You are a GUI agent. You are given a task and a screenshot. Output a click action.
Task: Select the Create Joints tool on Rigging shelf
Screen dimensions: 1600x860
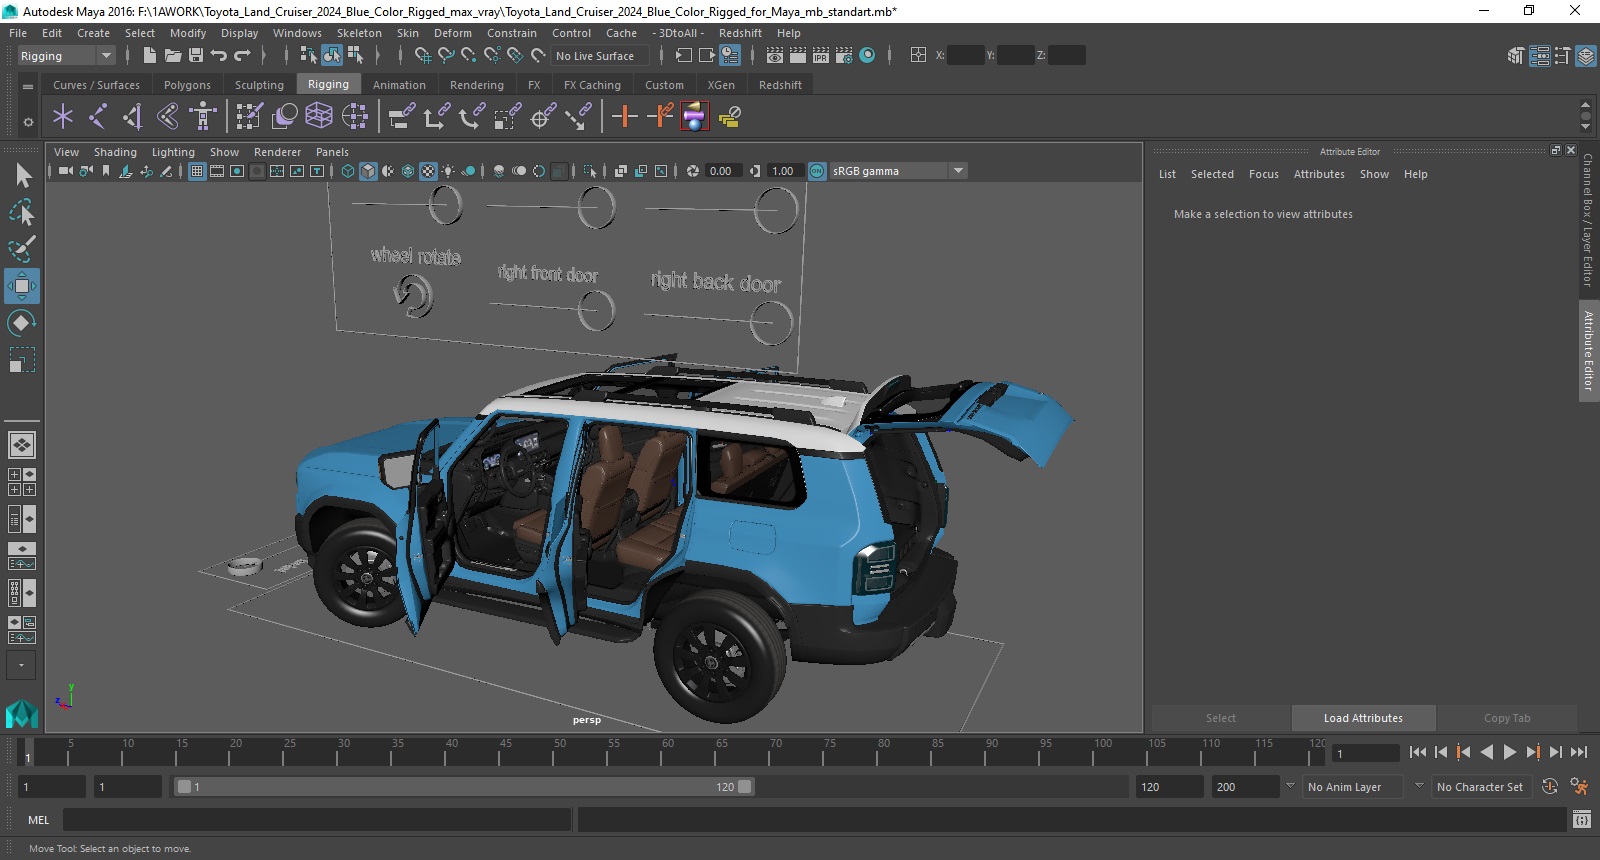(x=97, y=117)
